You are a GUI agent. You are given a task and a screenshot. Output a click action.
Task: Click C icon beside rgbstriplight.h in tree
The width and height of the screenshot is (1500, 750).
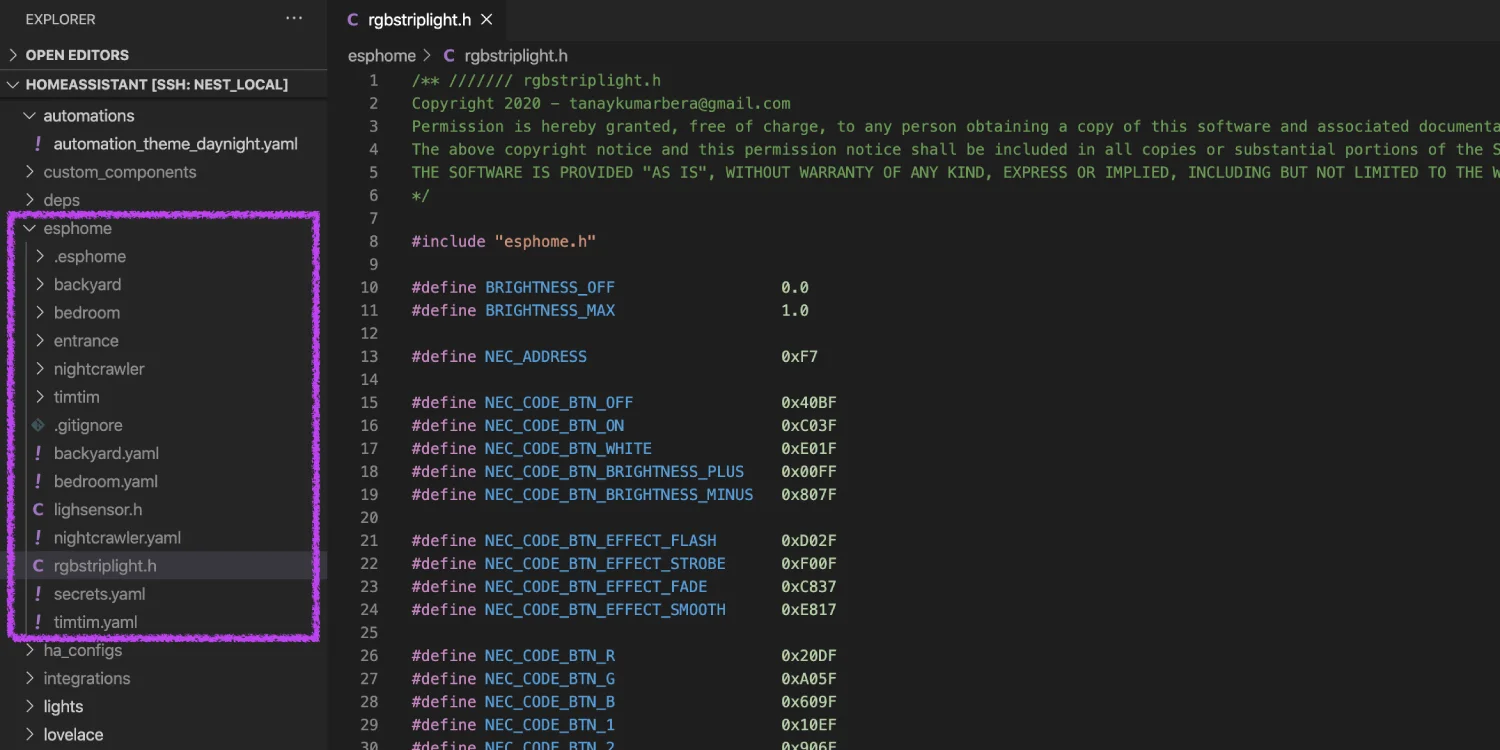38,566
